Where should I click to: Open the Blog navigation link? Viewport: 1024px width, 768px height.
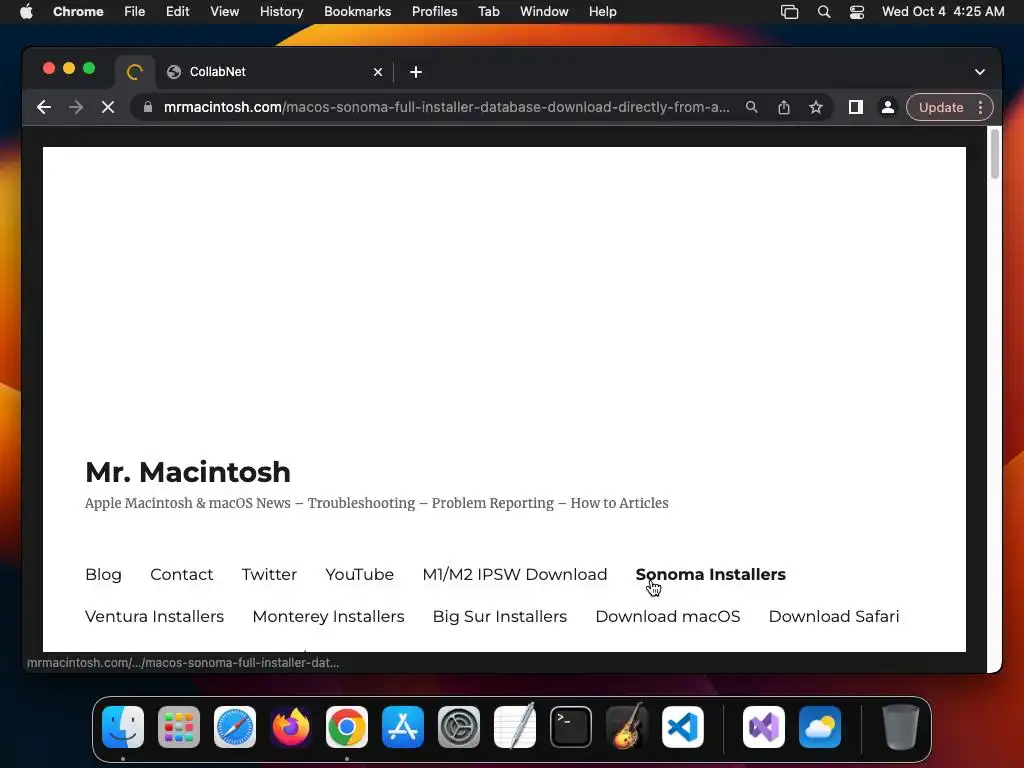pos(103,574)
